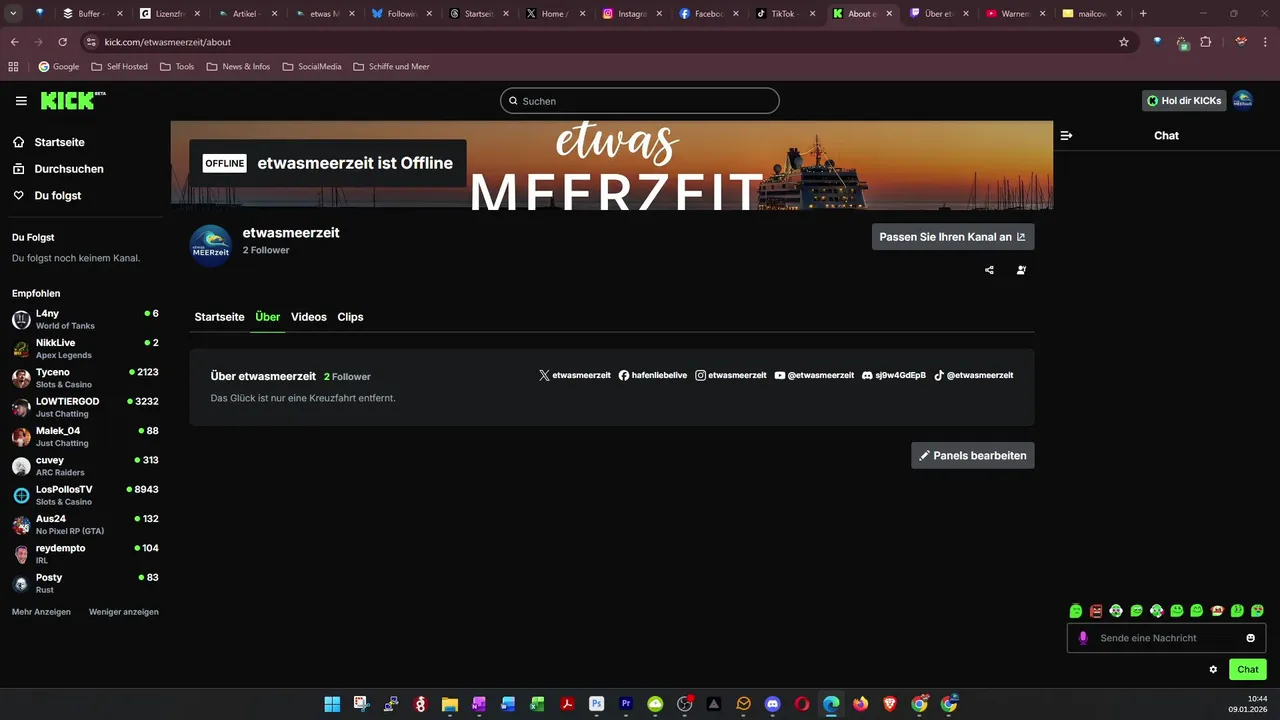1280x720 pixels.
Task: Switch to the Videos channel tab
Action: coord(309,317)
